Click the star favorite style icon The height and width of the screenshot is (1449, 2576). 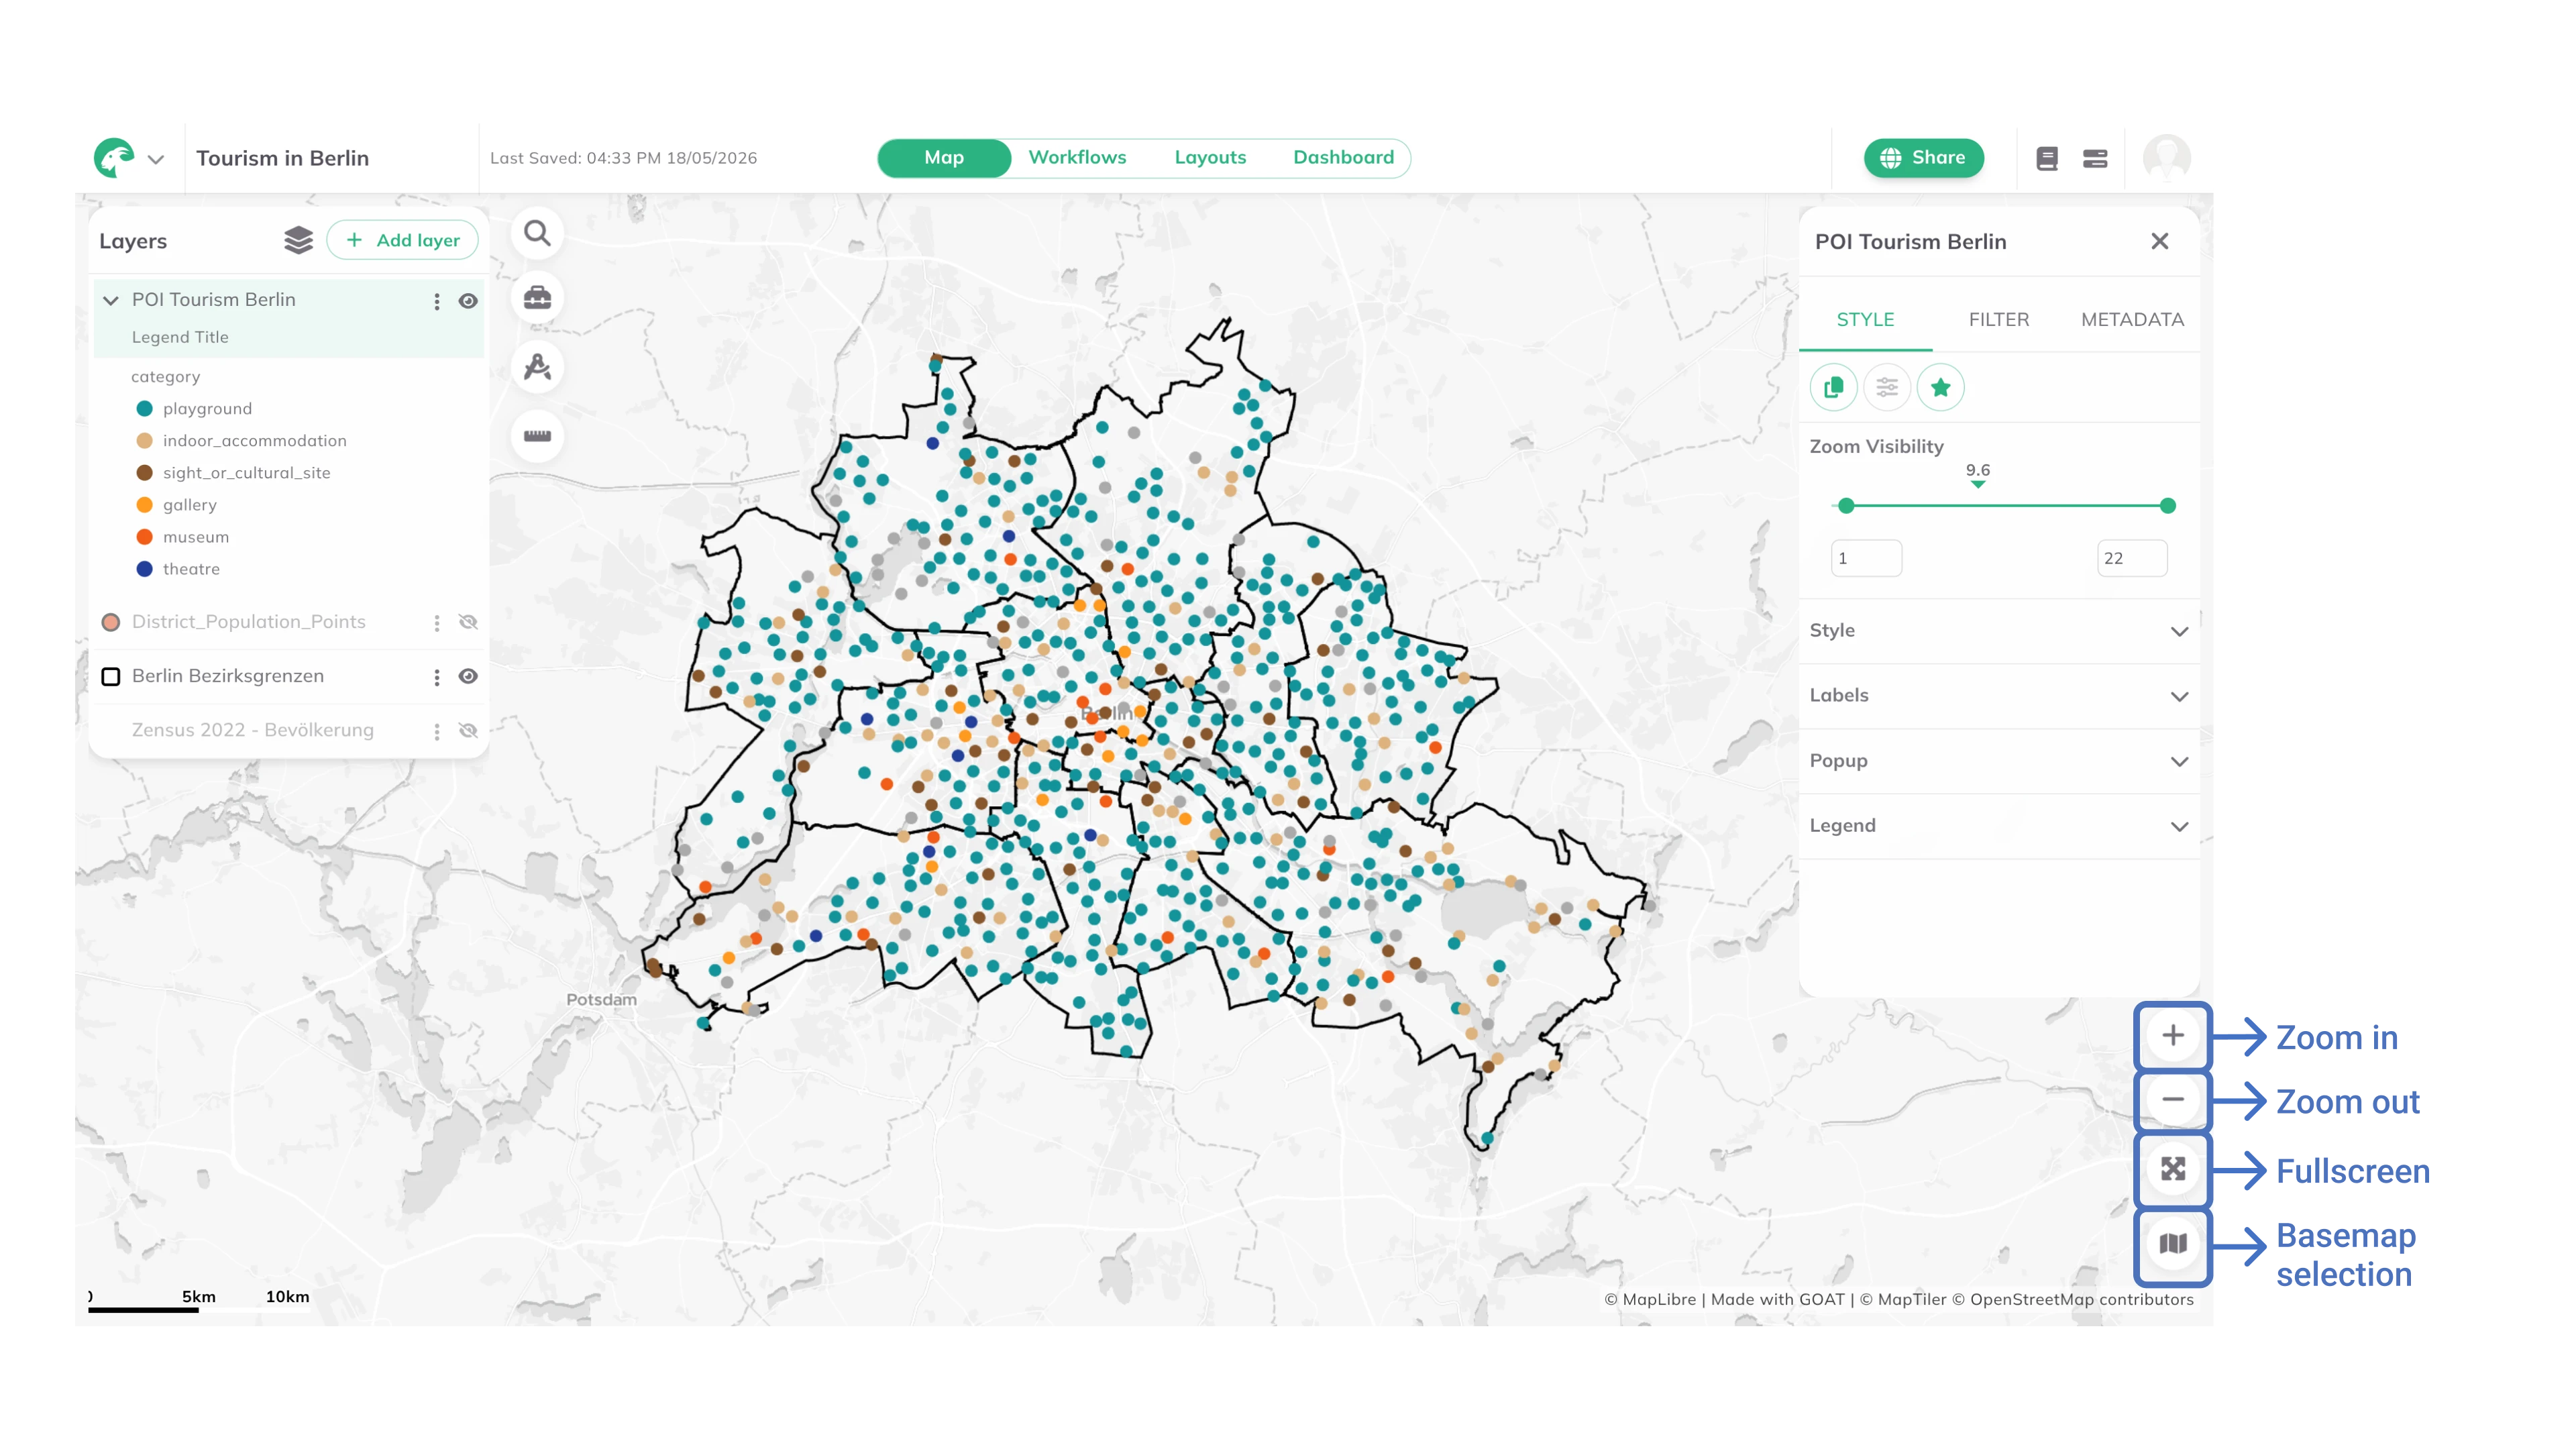pos(1940,387)
